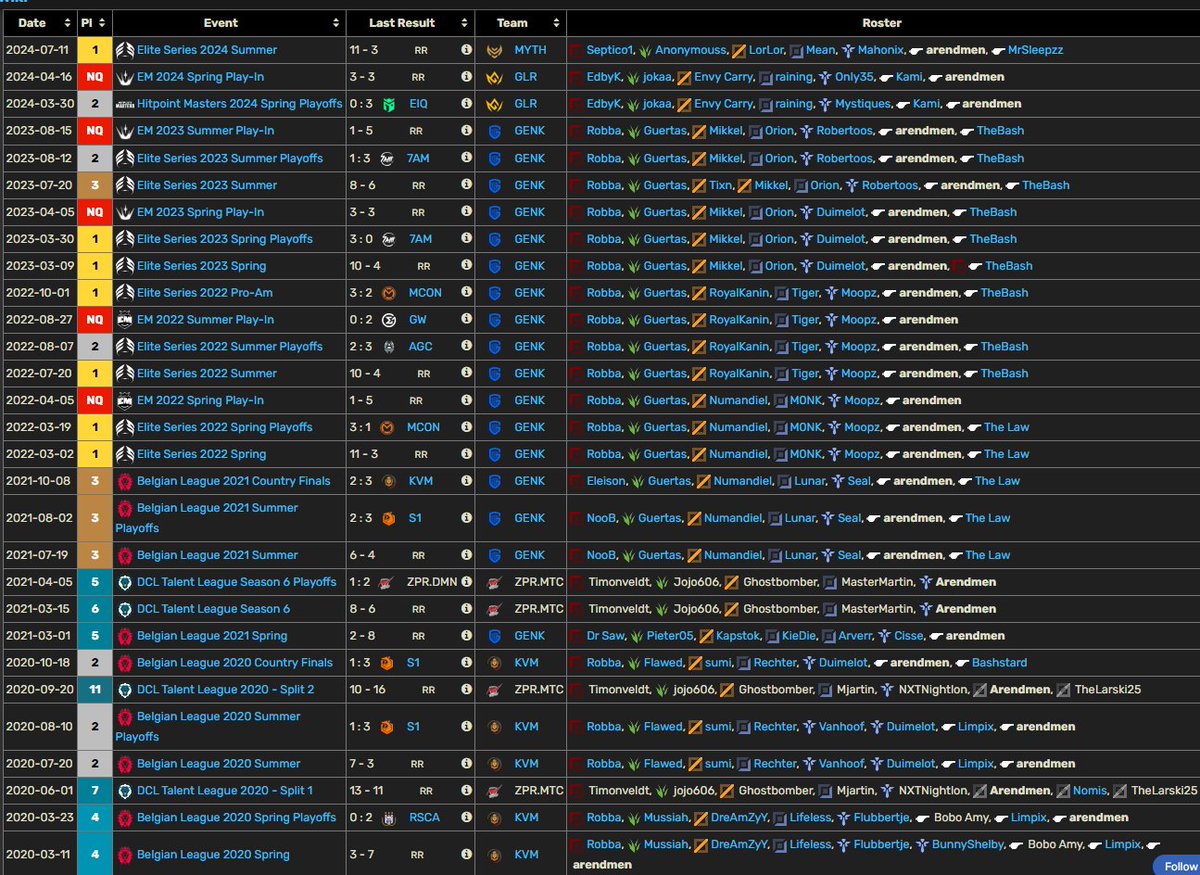Viewport: 1200px width, 875px height.
Task: Open info icon for Elite Series 2024 Summer
Action: click(x=466, y=49)
